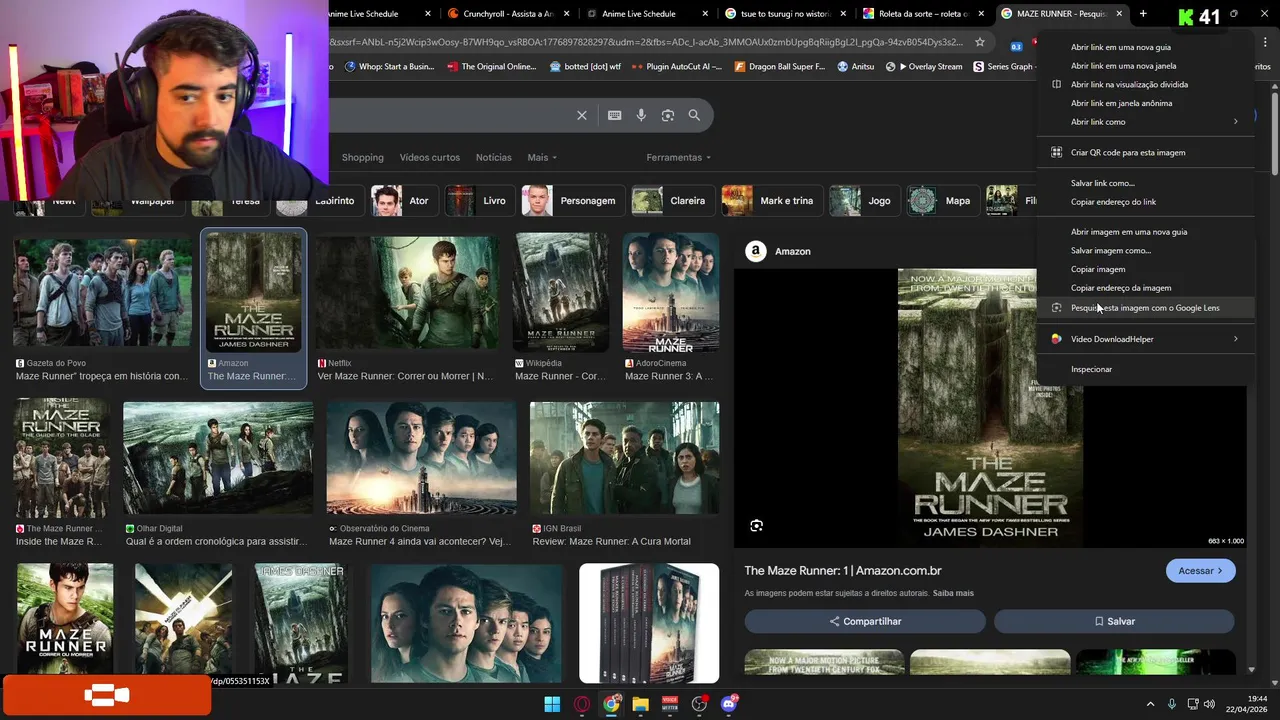Image resolution: width=1280 pixels, height=720 pixels.
Task: Open a new browser tab with plus
Action: coord(1143,14)
